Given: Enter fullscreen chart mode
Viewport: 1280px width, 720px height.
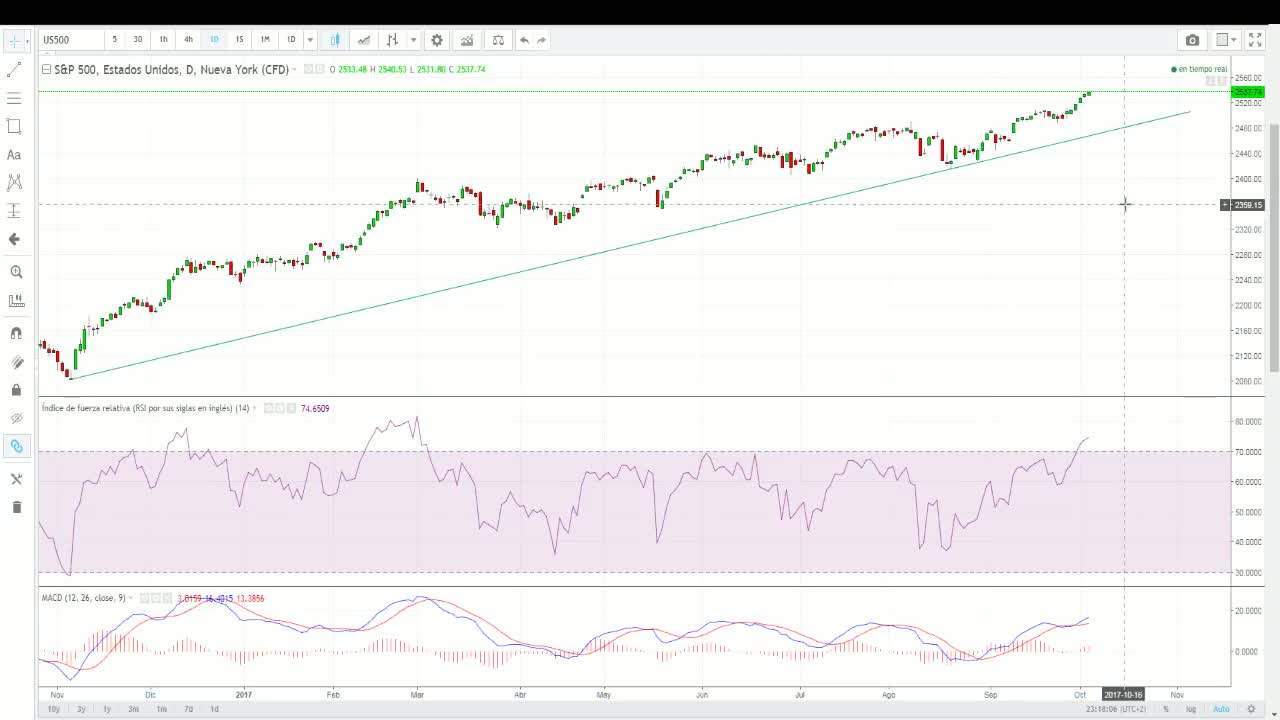Looking at the screenshot, I should point(1256,40).
